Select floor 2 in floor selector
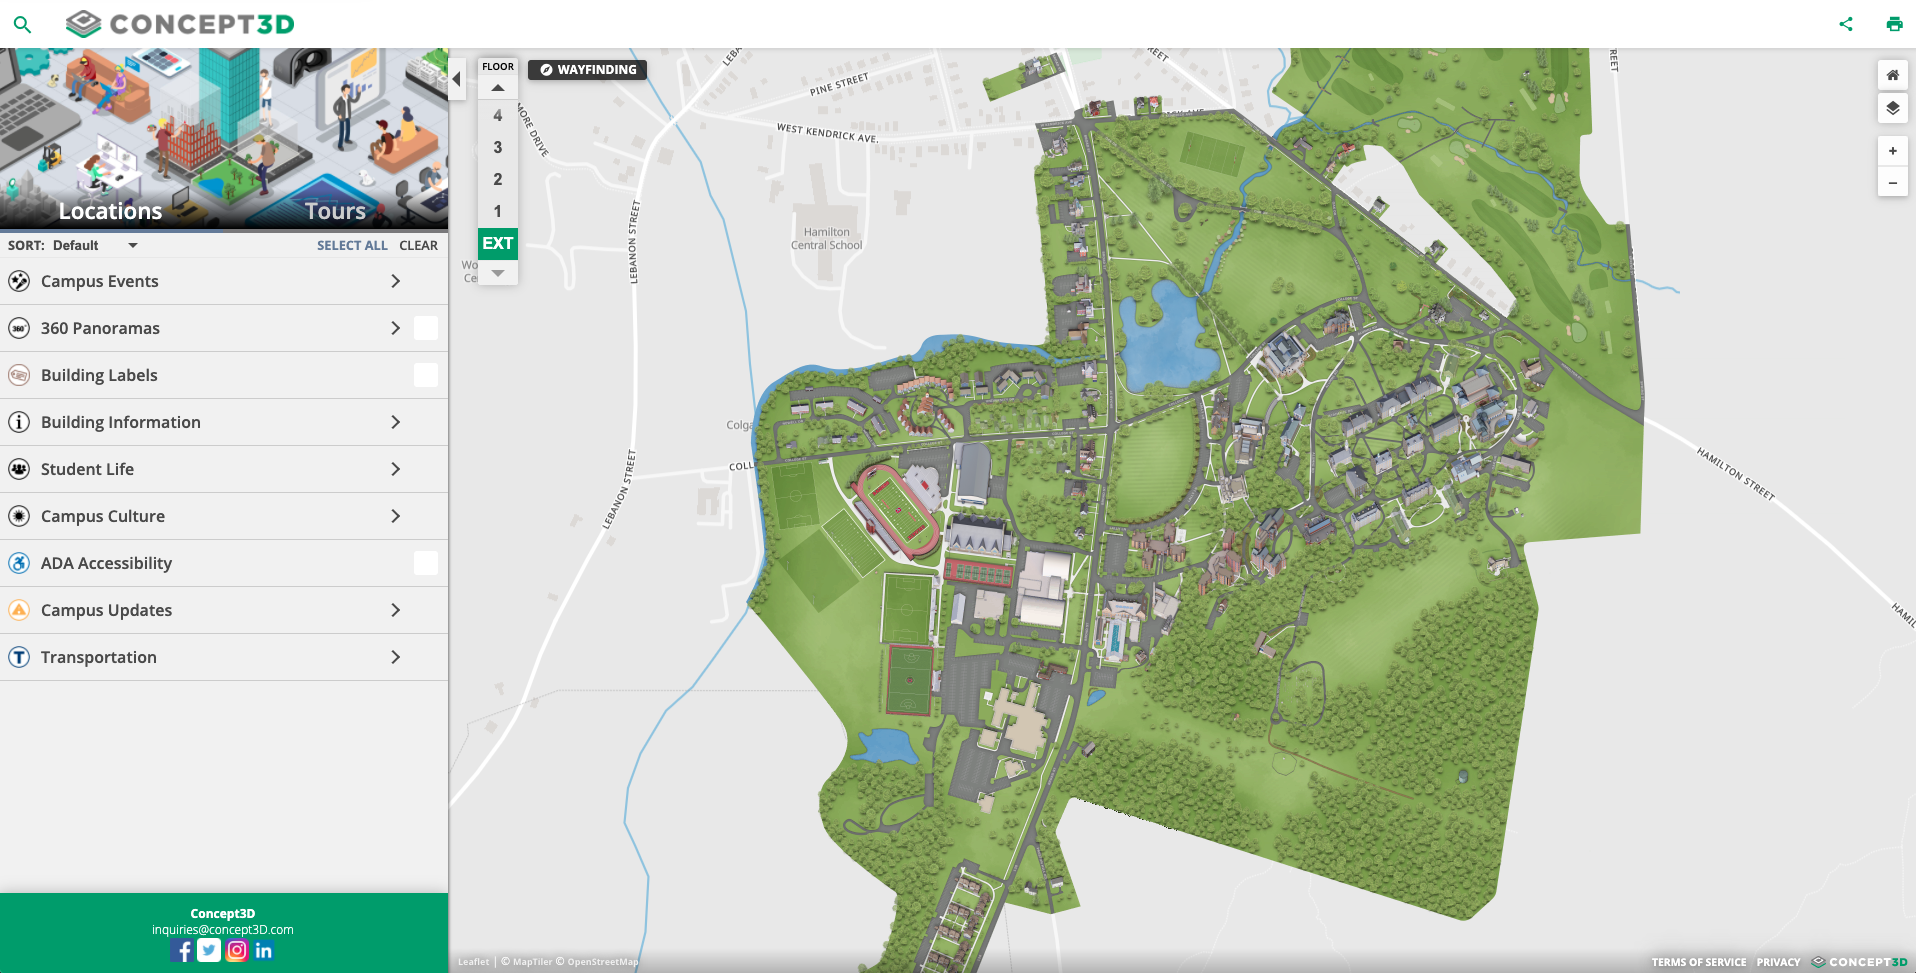 (497, 179)
